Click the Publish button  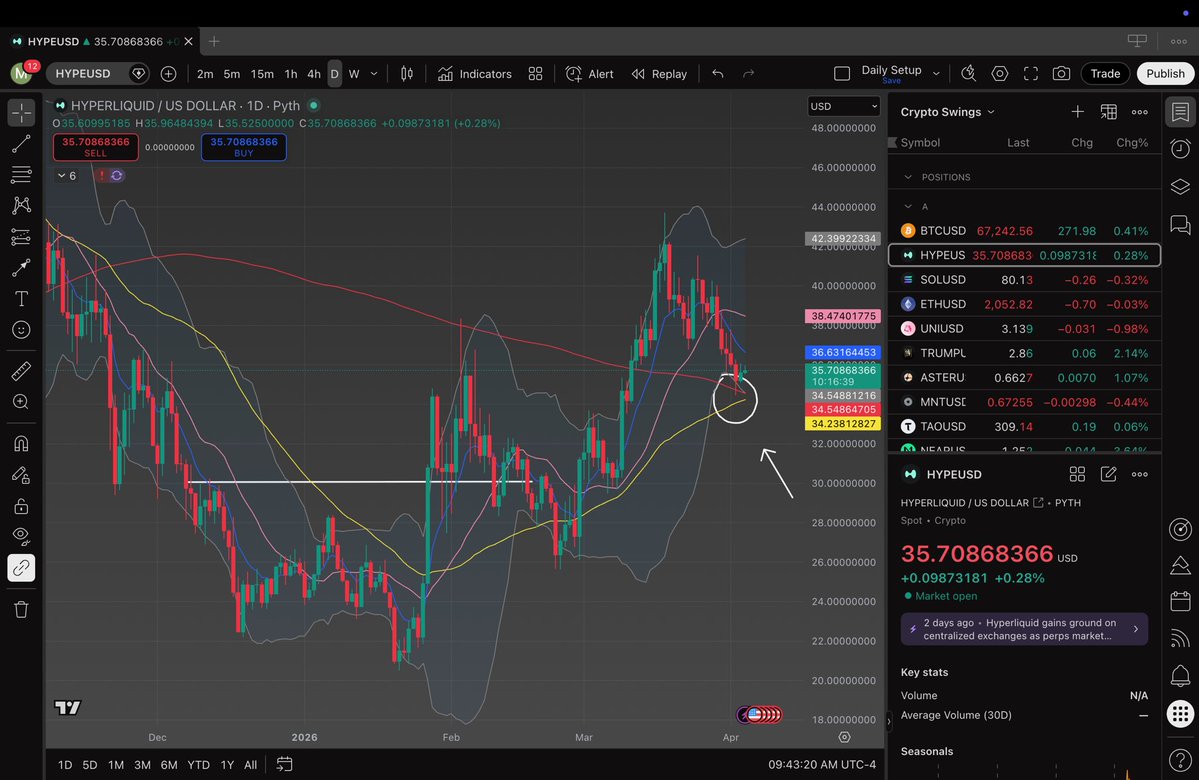[1165, 74]
